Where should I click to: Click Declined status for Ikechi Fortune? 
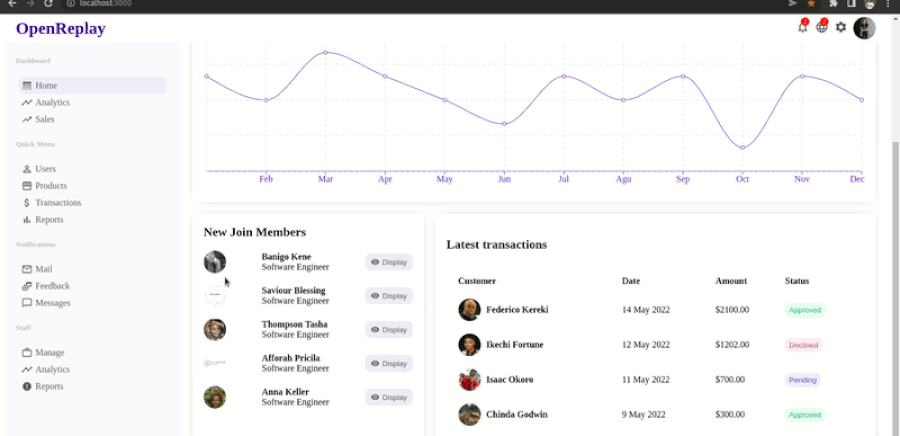pos(803,345)
